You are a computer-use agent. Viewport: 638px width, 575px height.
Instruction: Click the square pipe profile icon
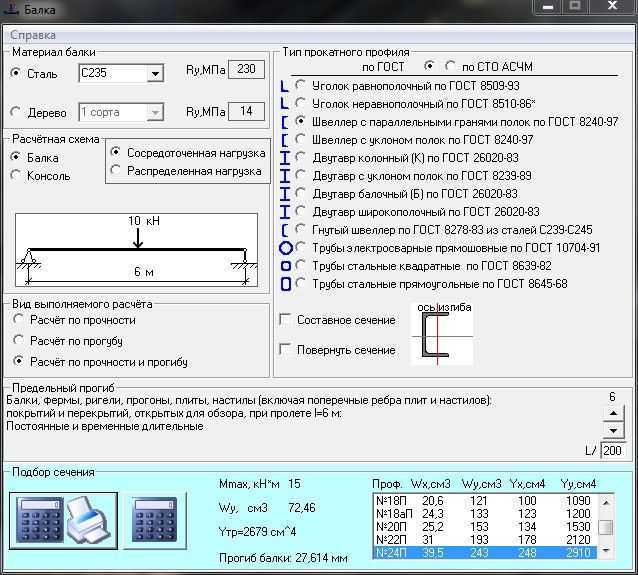(x=286, y=266)
